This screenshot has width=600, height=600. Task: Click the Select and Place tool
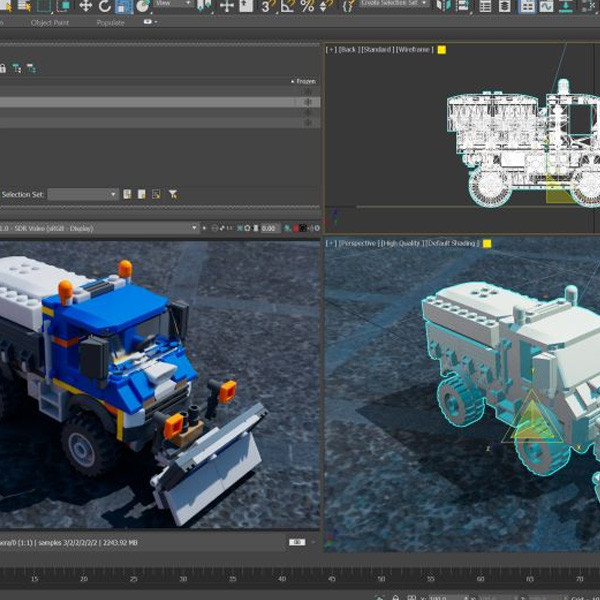click(143, 6)
